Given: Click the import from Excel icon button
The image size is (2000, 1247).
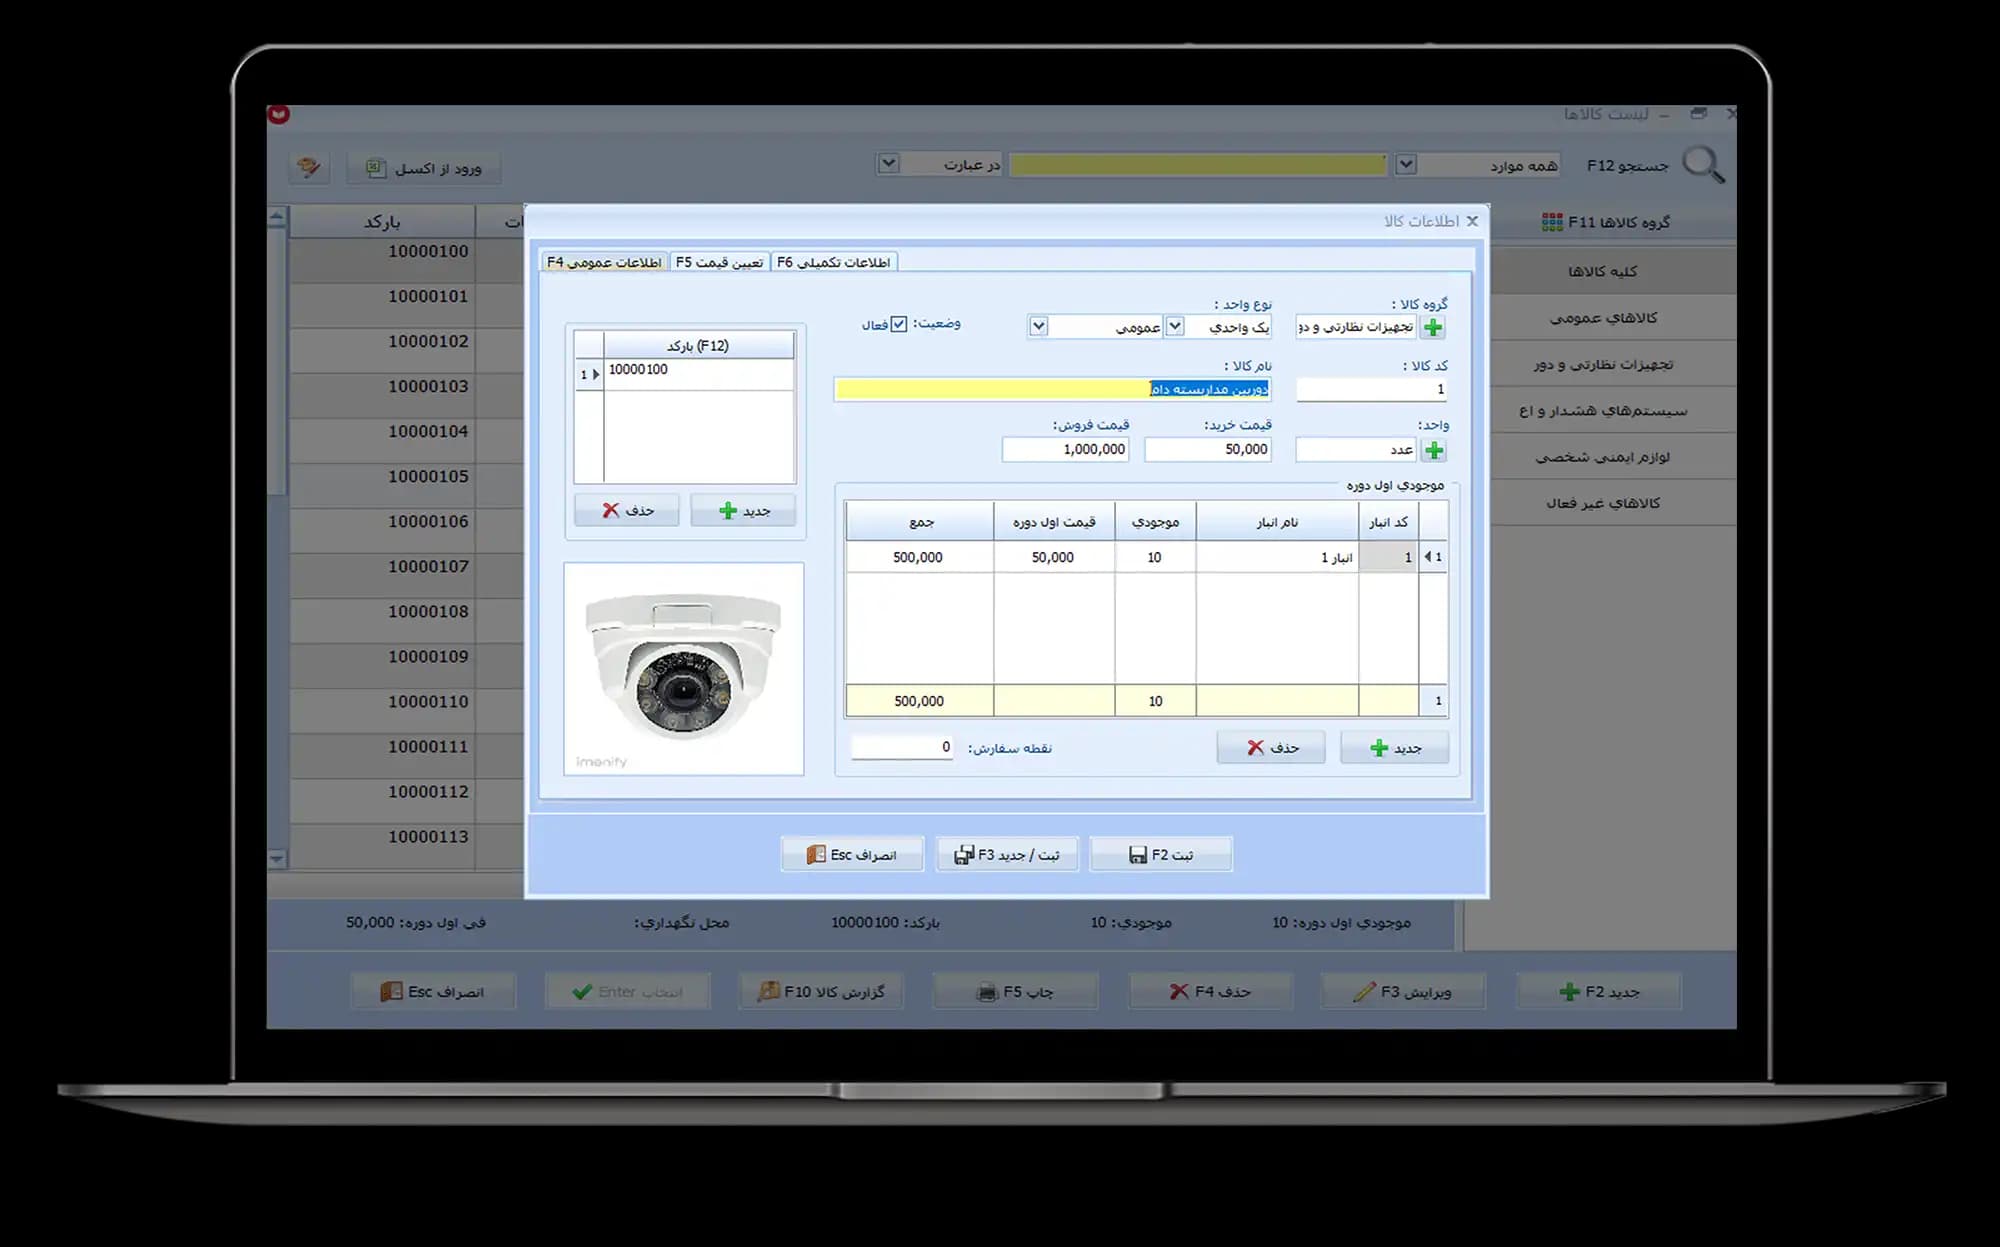Looking at the screenshot, I should coord(424,168).
